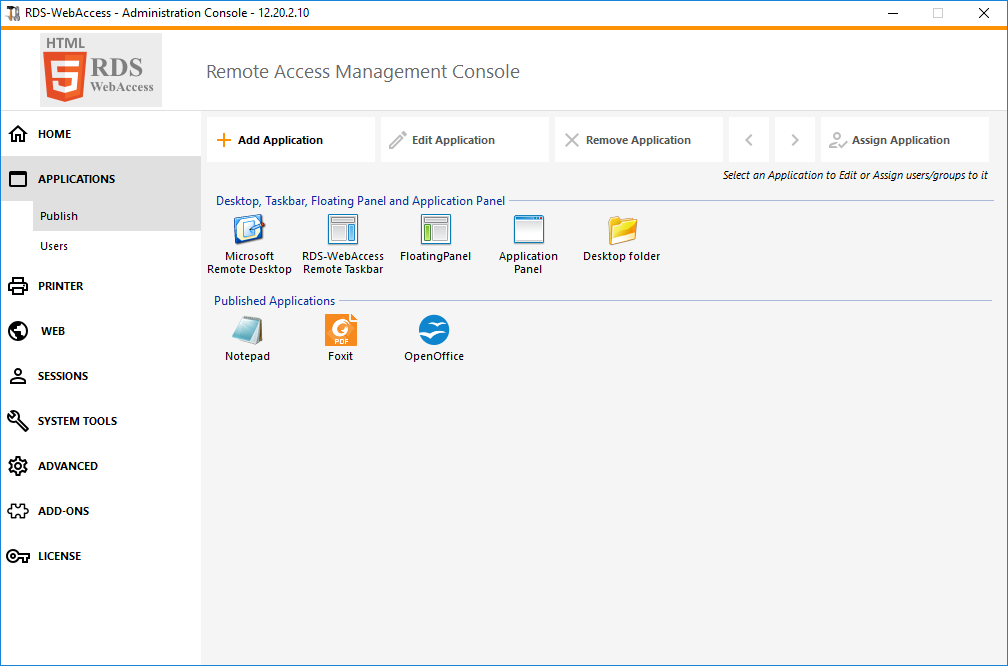Click Assign Application button
Image resolution: width=1008 pixels, height=666 pixels.
pos(904,140)
